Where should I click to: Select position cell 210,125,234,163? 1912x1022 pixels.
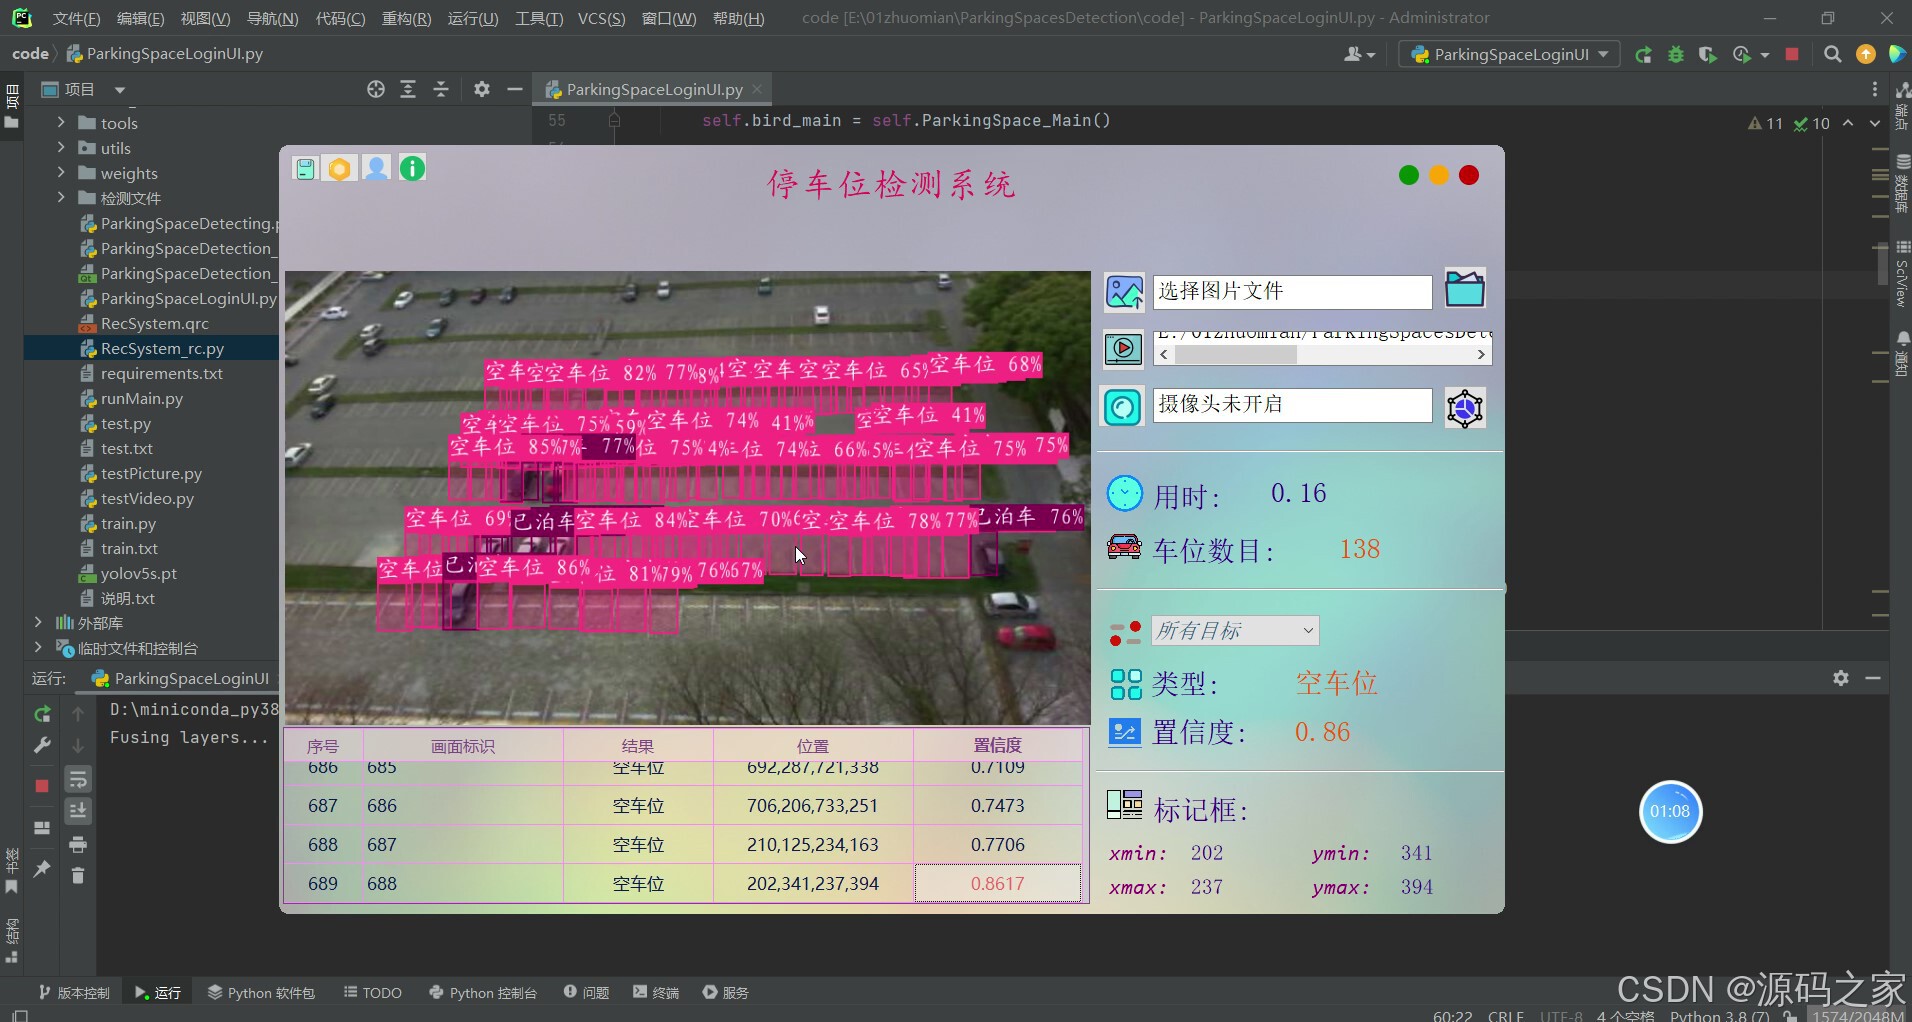[813, 845]
